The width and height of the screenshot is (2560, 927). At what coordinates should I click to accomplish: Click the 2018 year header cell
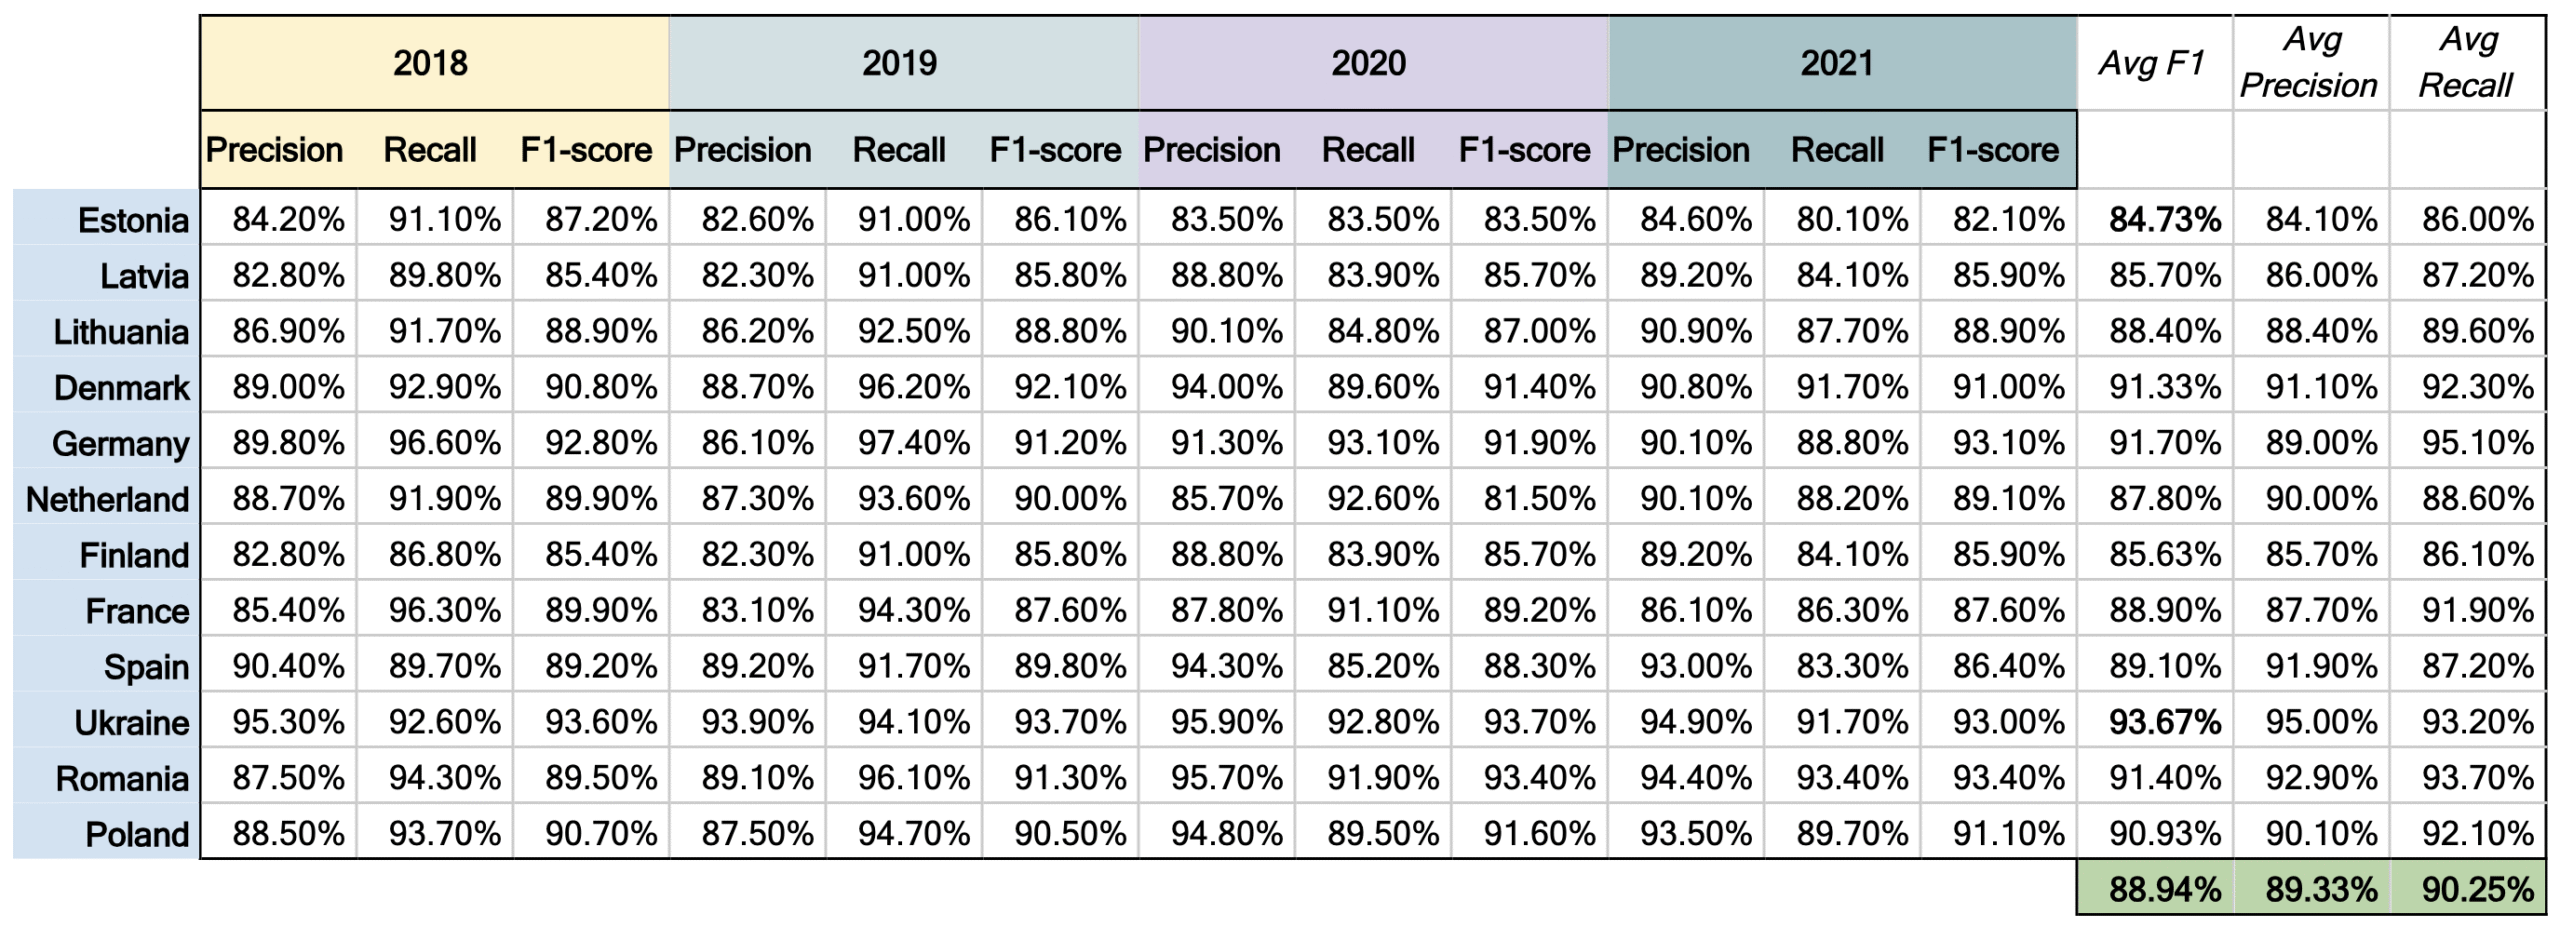[431, 63]
